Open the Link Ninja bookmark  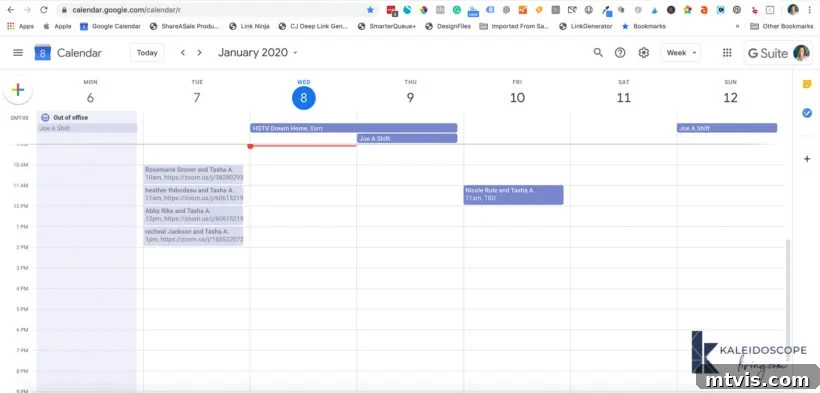pos(249,26)
